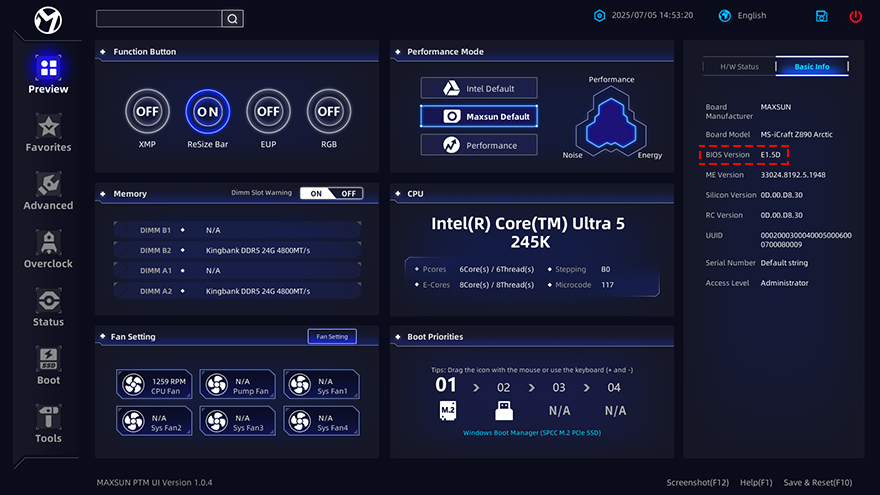The image size is (880, 495).
Task: Click the BIOS Version E1.5D value
Action: (771, 155)
